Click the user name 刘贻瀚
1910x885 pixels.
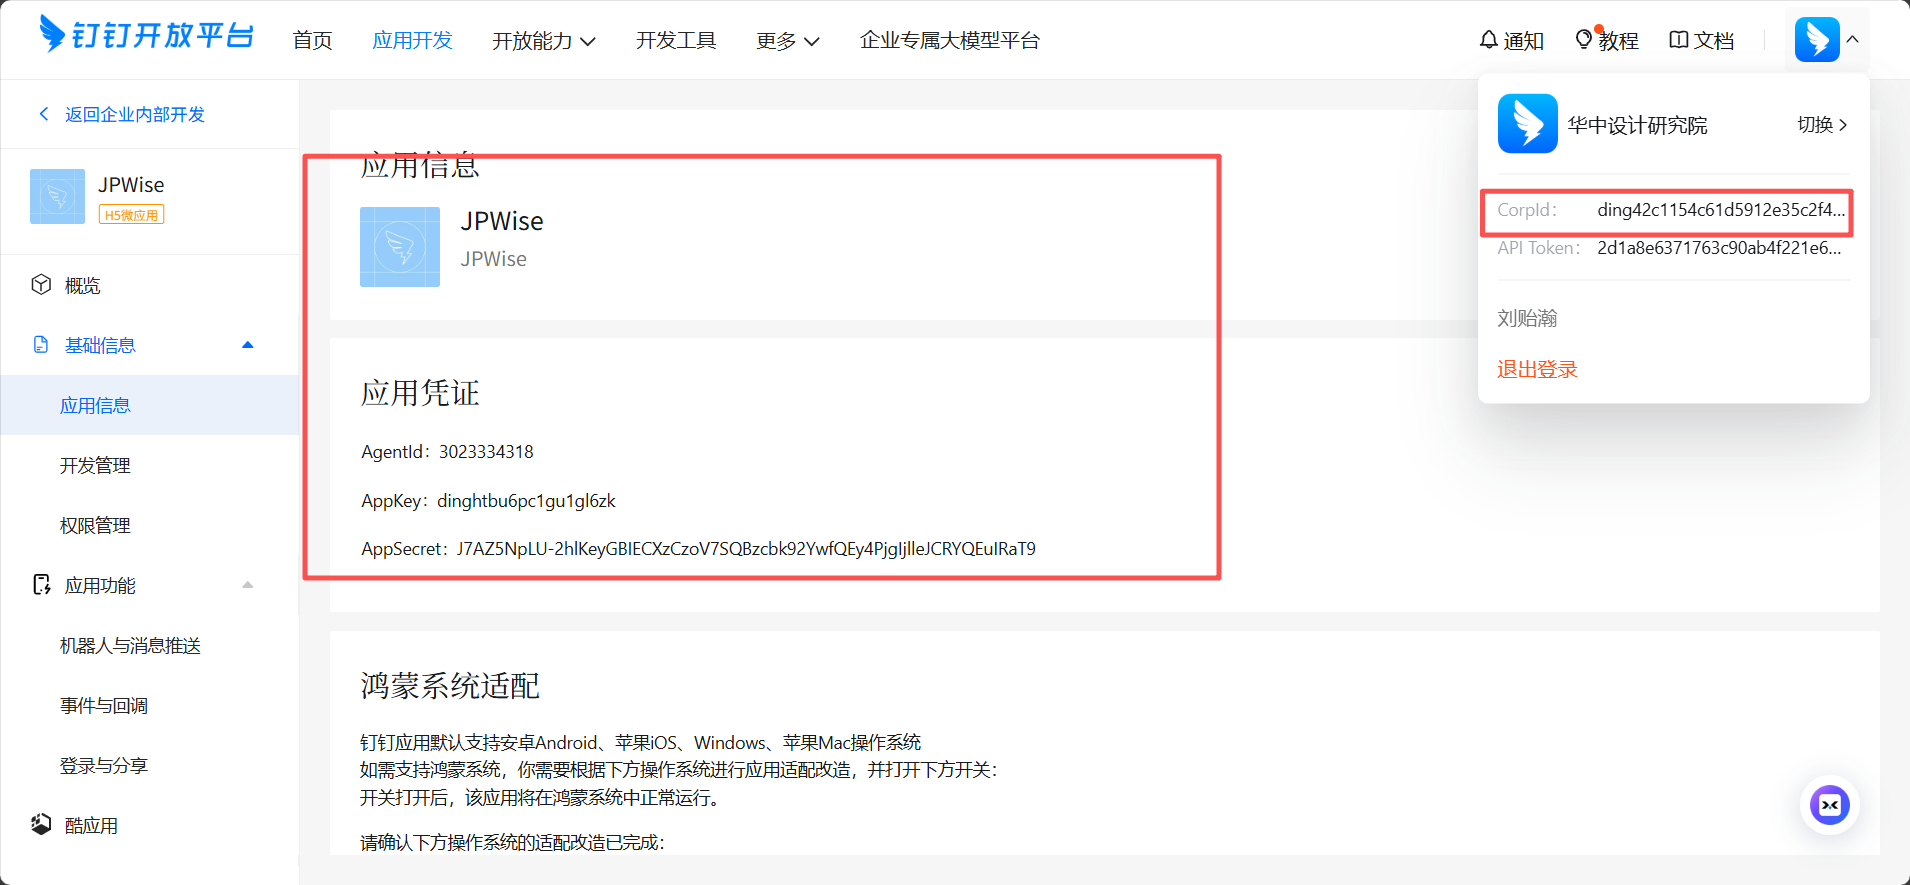point(1527,318)
